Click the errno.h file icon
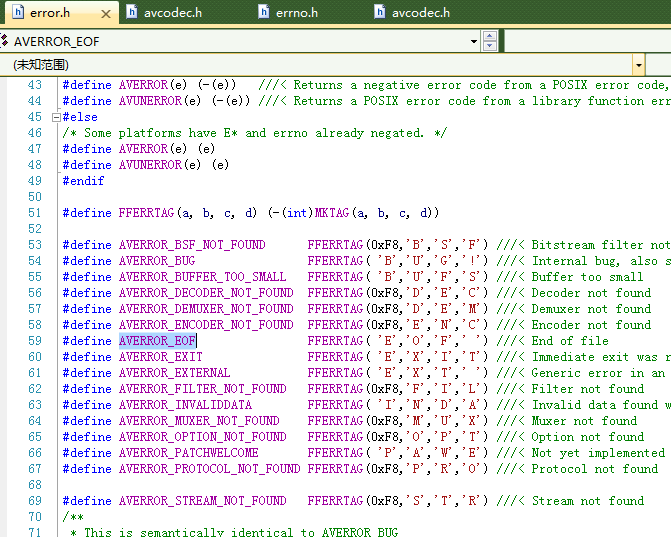The height and width of the screenshot is (537, 671). (264, 12)
